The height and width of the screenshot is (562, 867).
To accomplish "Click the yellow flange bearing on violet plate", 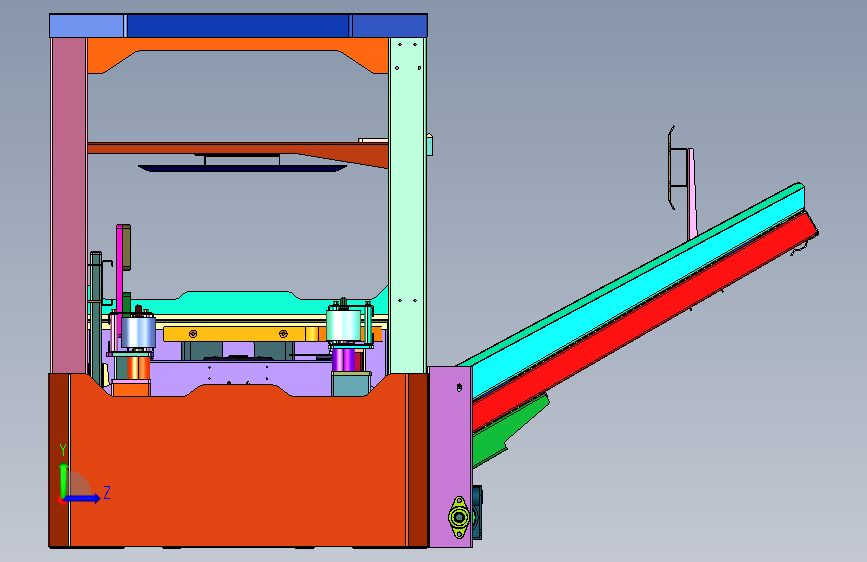I will (x=459, y=517).
